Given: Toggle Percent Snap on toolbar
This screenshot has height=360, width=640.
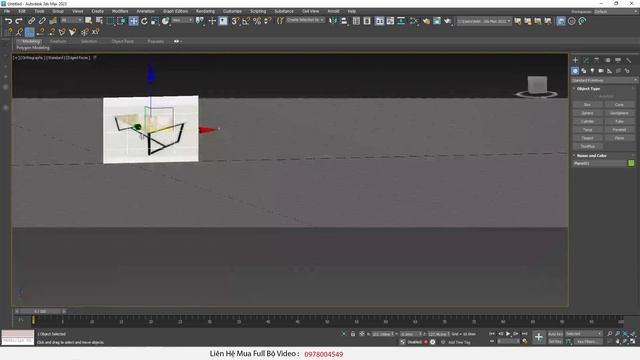Looking at the screenshot, I should tap(257, 21).
